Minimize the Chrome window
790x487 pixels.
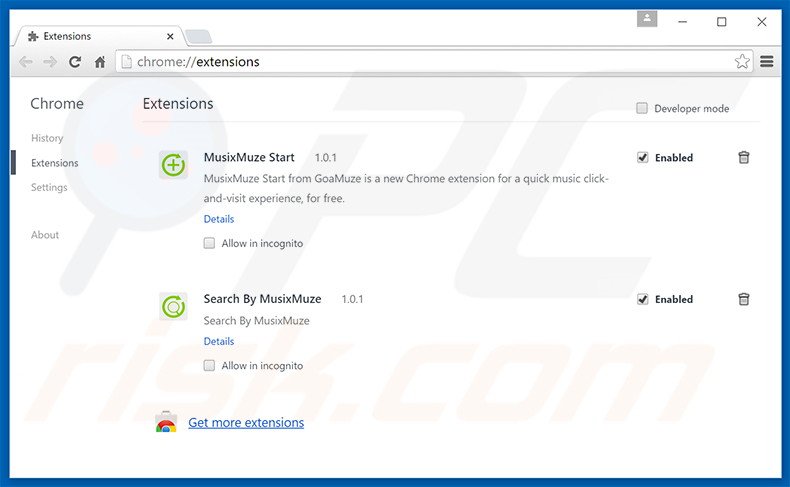pos(683,22)
